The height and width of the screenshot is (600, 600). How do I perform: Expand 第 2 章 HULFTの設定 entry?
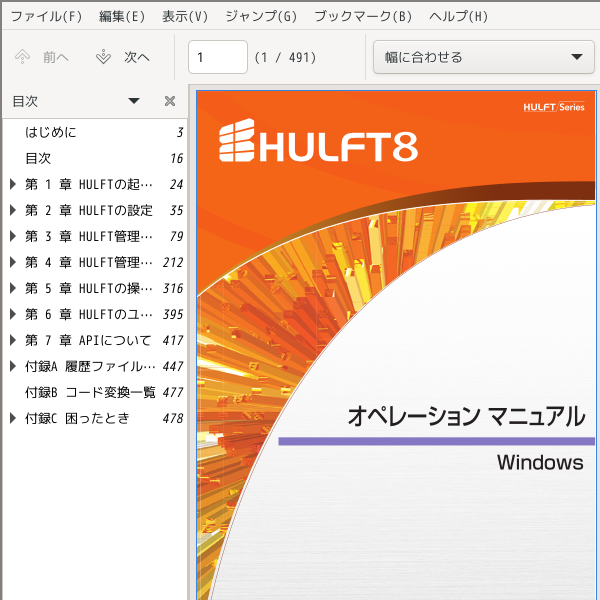coord(13,210)
